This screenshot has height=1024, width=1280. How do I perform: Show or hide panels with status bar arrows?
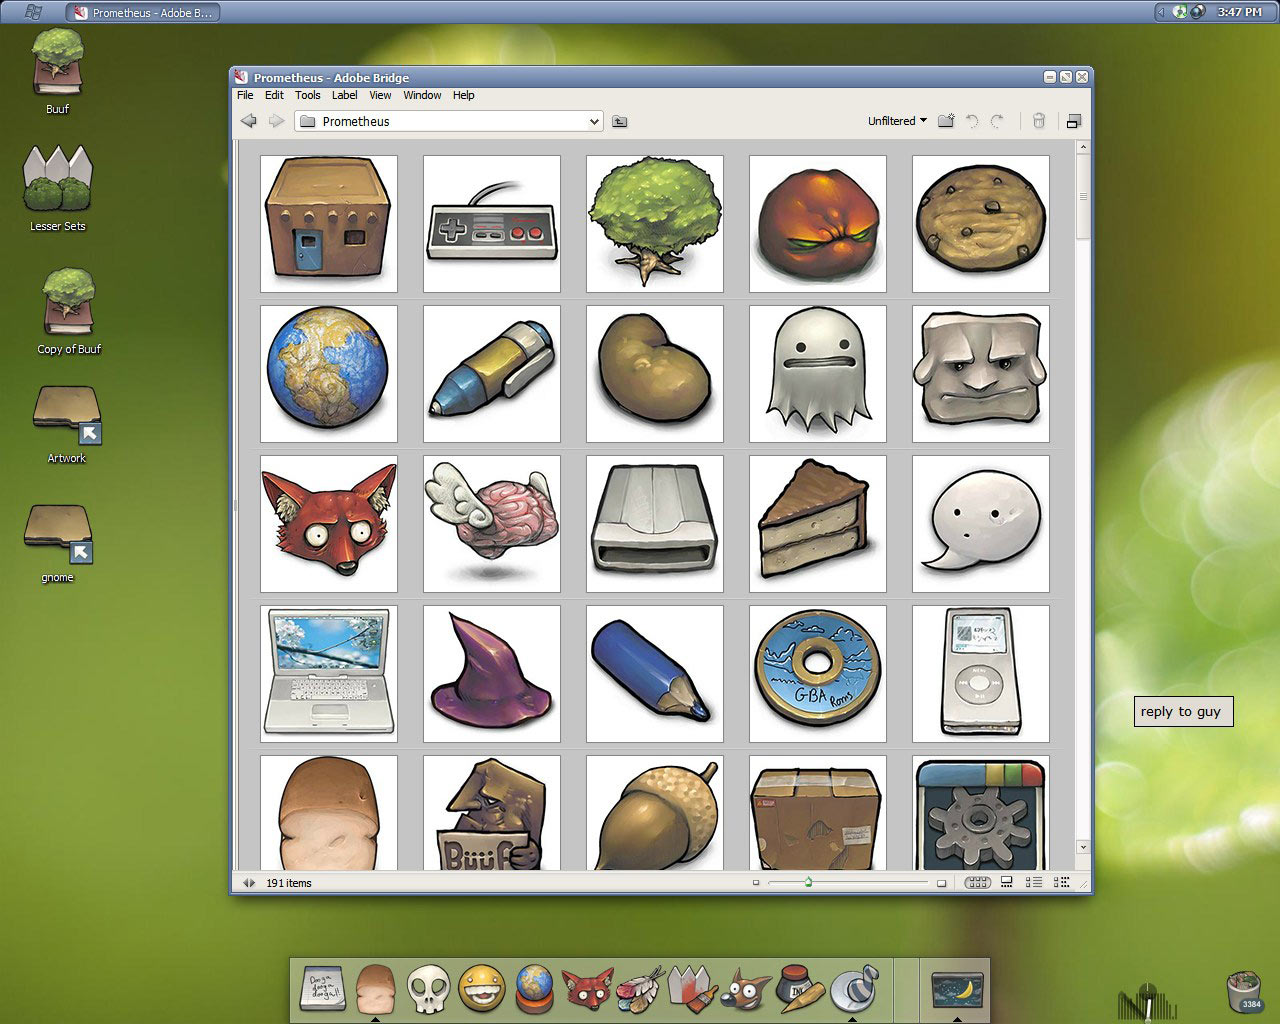tap(249, 883)
